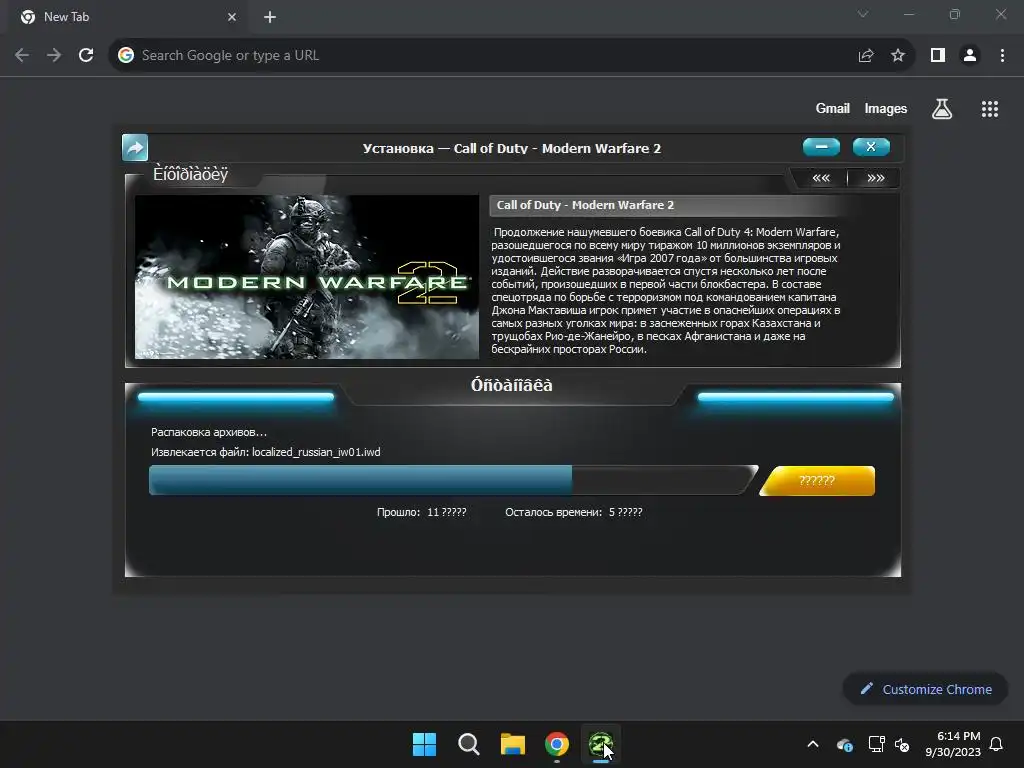Click the extraction progress bar
Viewport: 1024px width, 768px height.
click(x=453, y=480)
